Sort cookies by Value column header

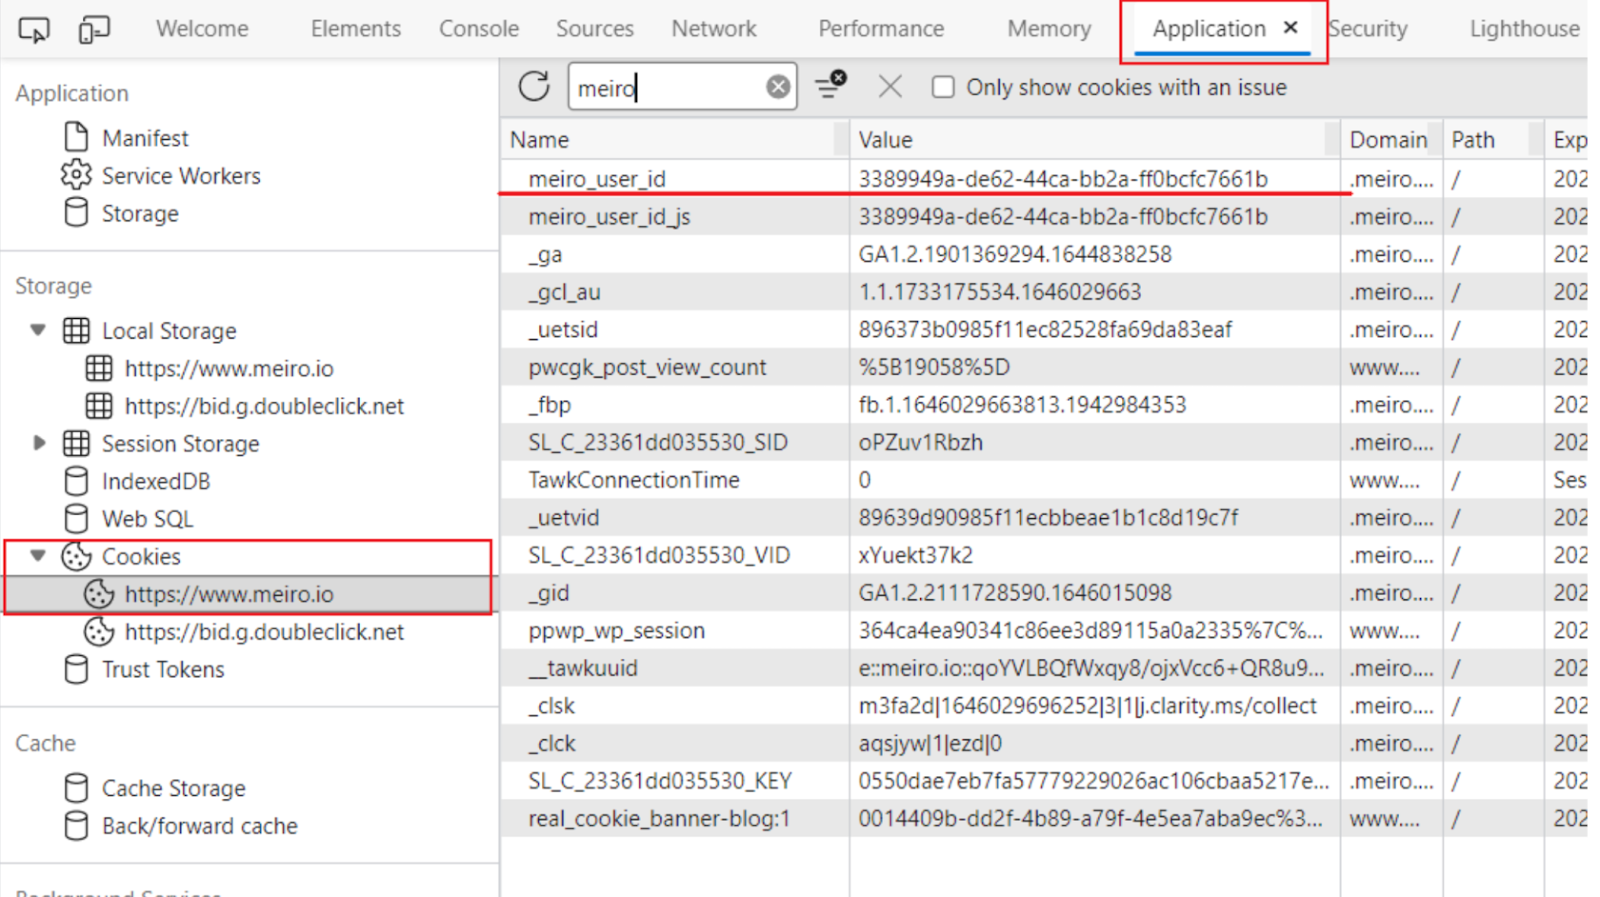pyautogui.click(x=1095, y=140)
